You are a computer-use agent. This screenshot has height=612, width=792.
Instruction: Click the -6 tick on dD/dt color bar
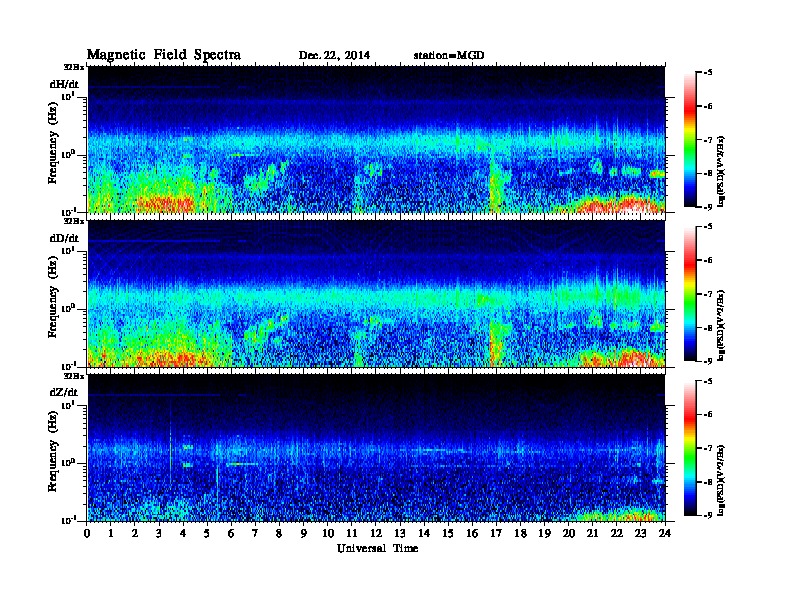708,261
